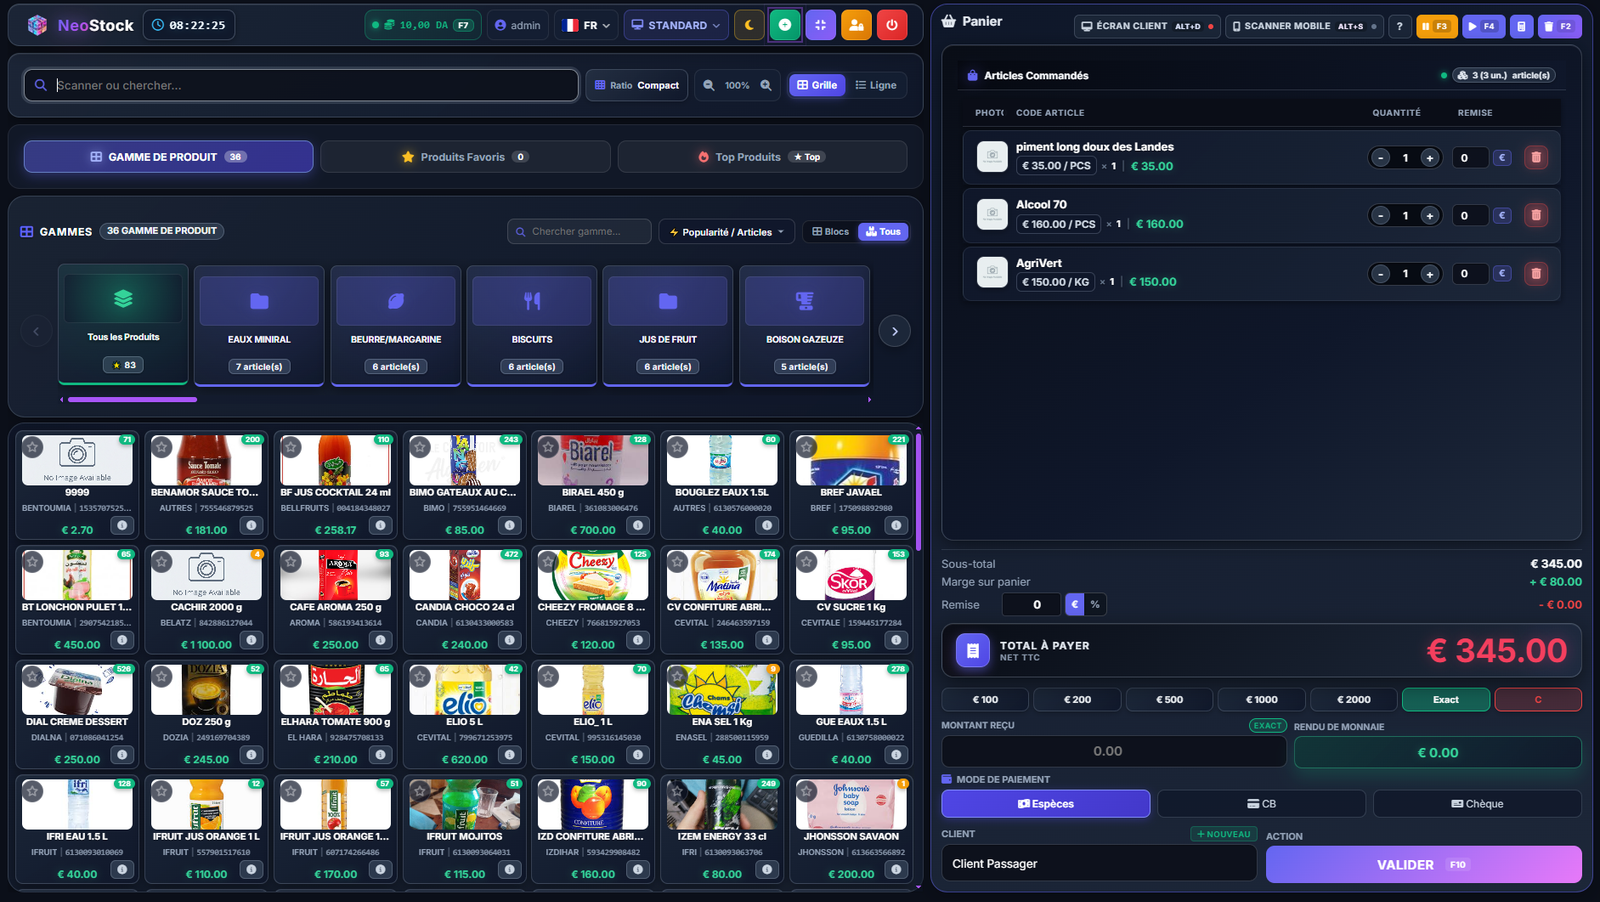Set cart discount type to percent
Screen dimensions: 1600x902
(1095, 604)
